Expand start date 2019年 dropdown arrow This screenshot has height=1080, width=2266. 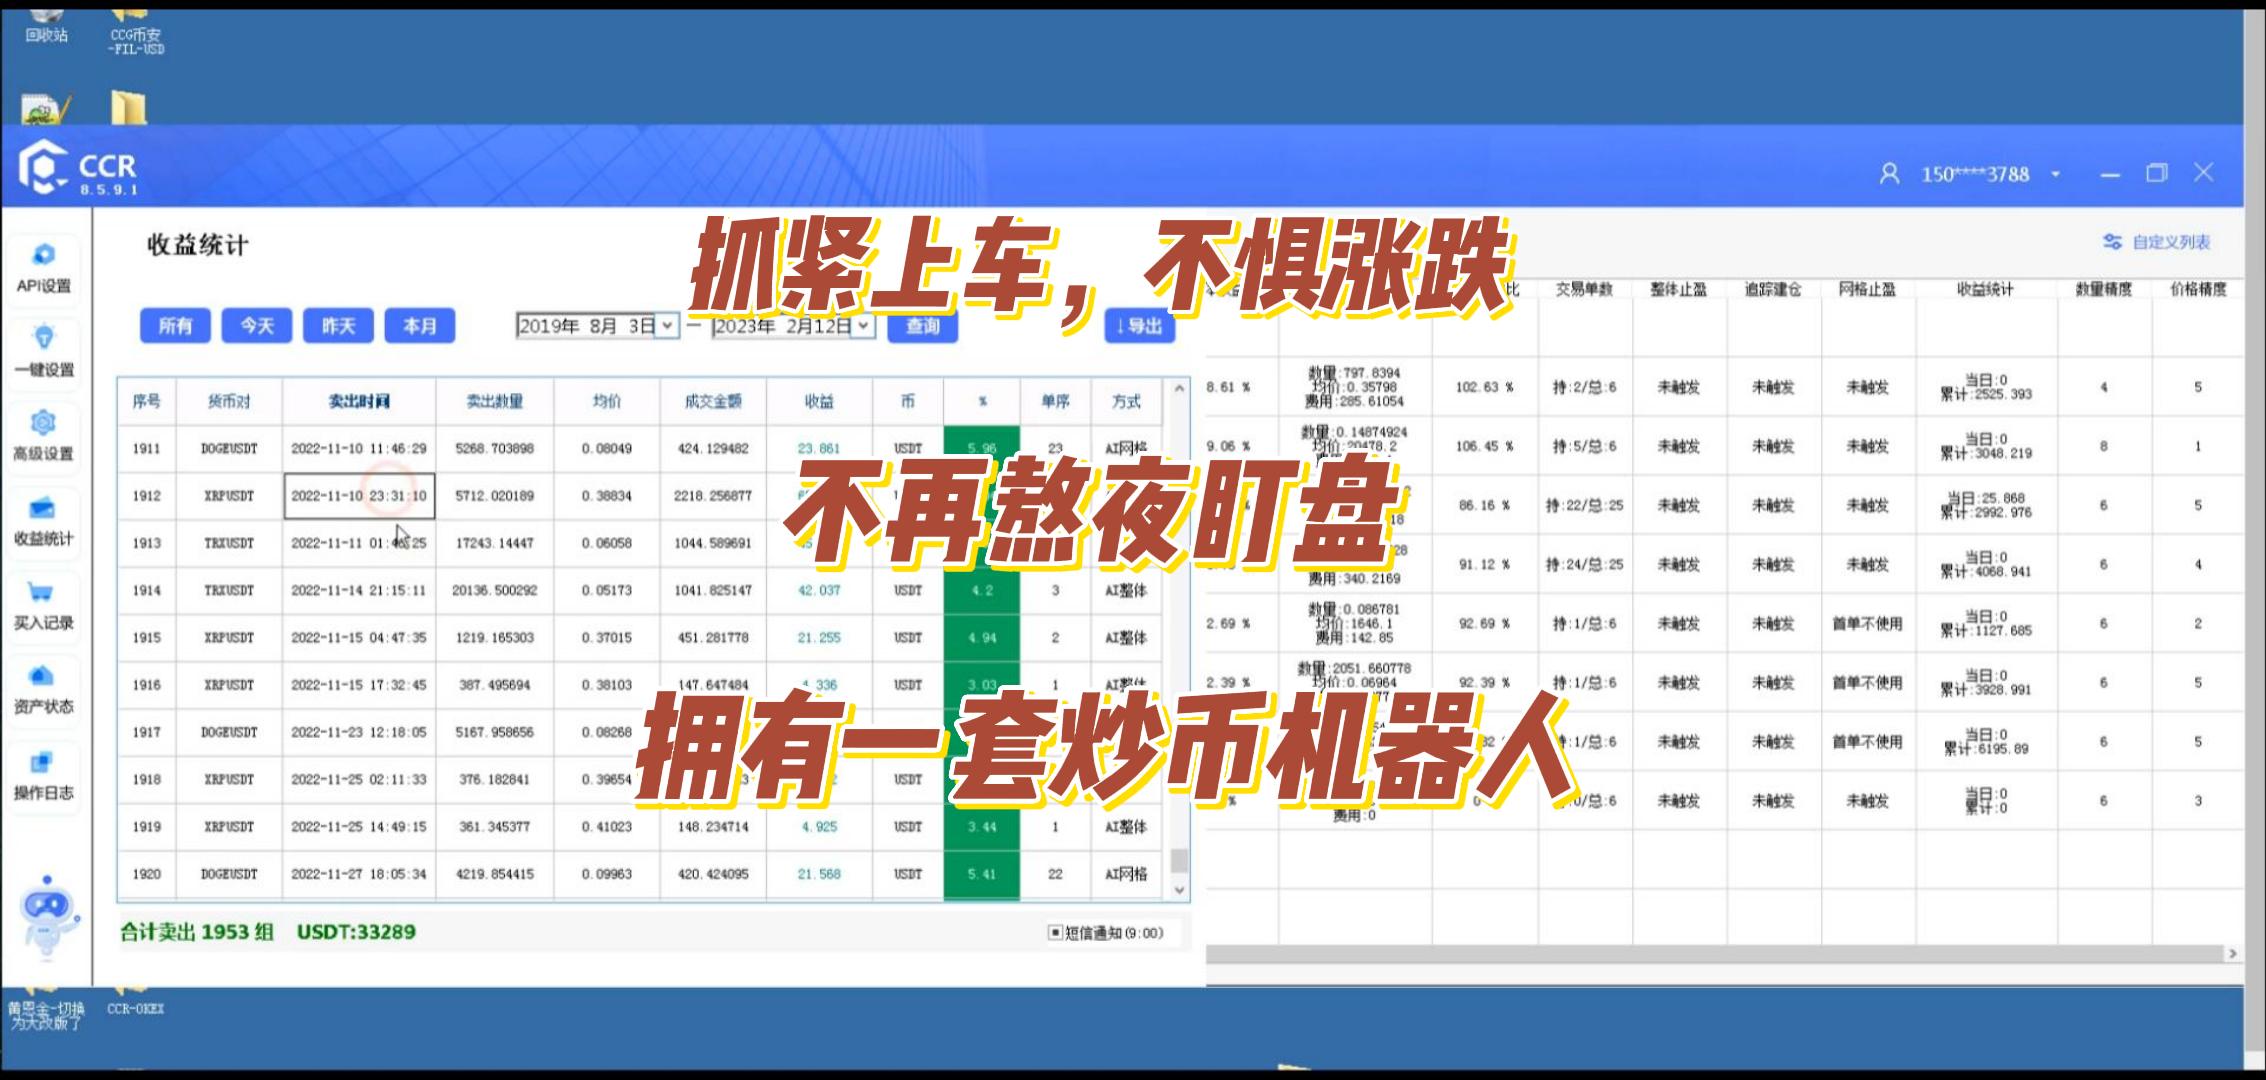coord(667,326)
